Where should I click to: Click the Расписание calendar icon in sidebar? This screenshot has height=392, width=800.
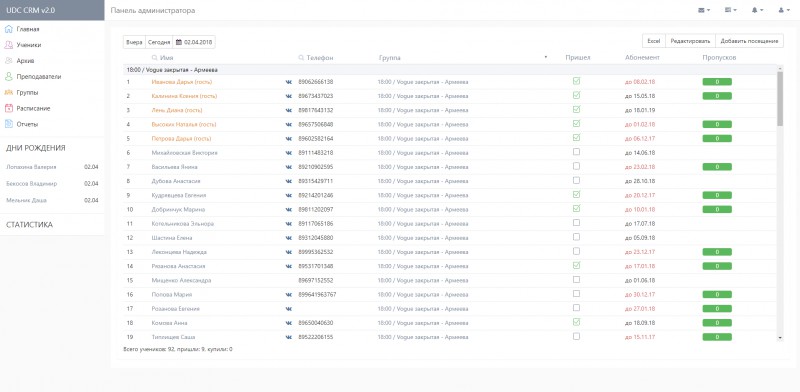[x=8, y=108]
